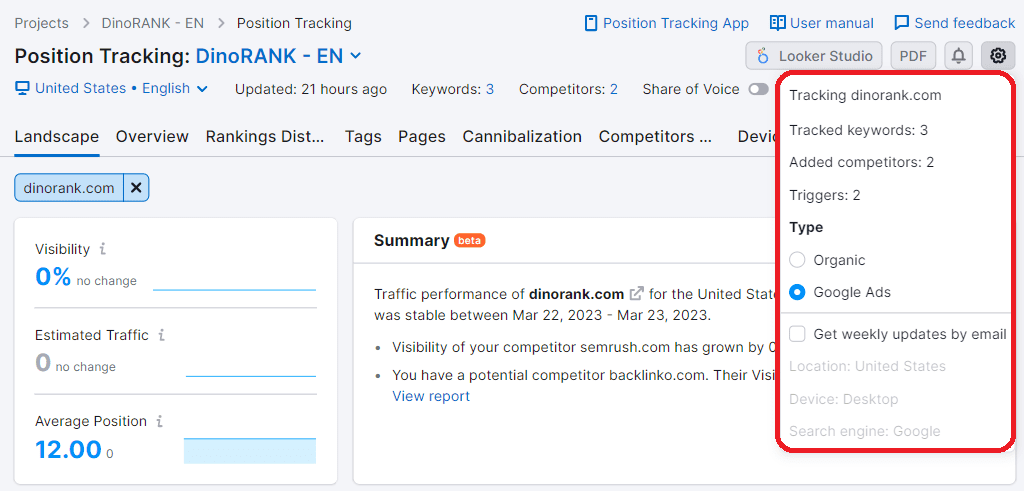This screenshot has height=491, width=1024.
Task: Switch to the Landscape tab
Action: click(x=57, y=137)
